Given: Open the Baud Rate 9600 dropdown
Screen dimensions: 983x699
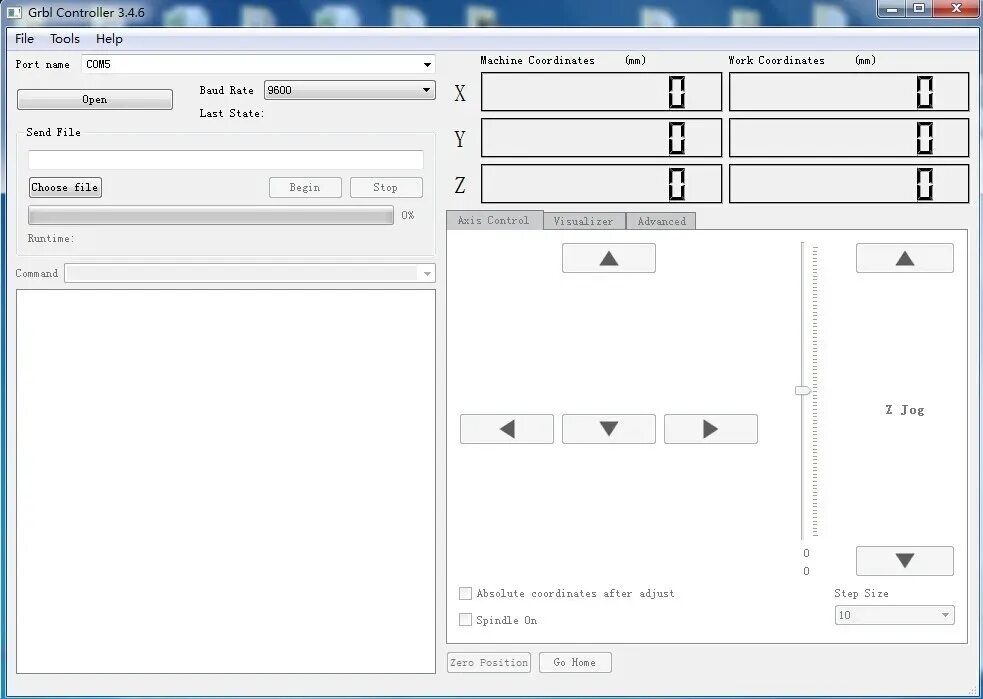Looking at the screenshot, I should click(426, 90).
